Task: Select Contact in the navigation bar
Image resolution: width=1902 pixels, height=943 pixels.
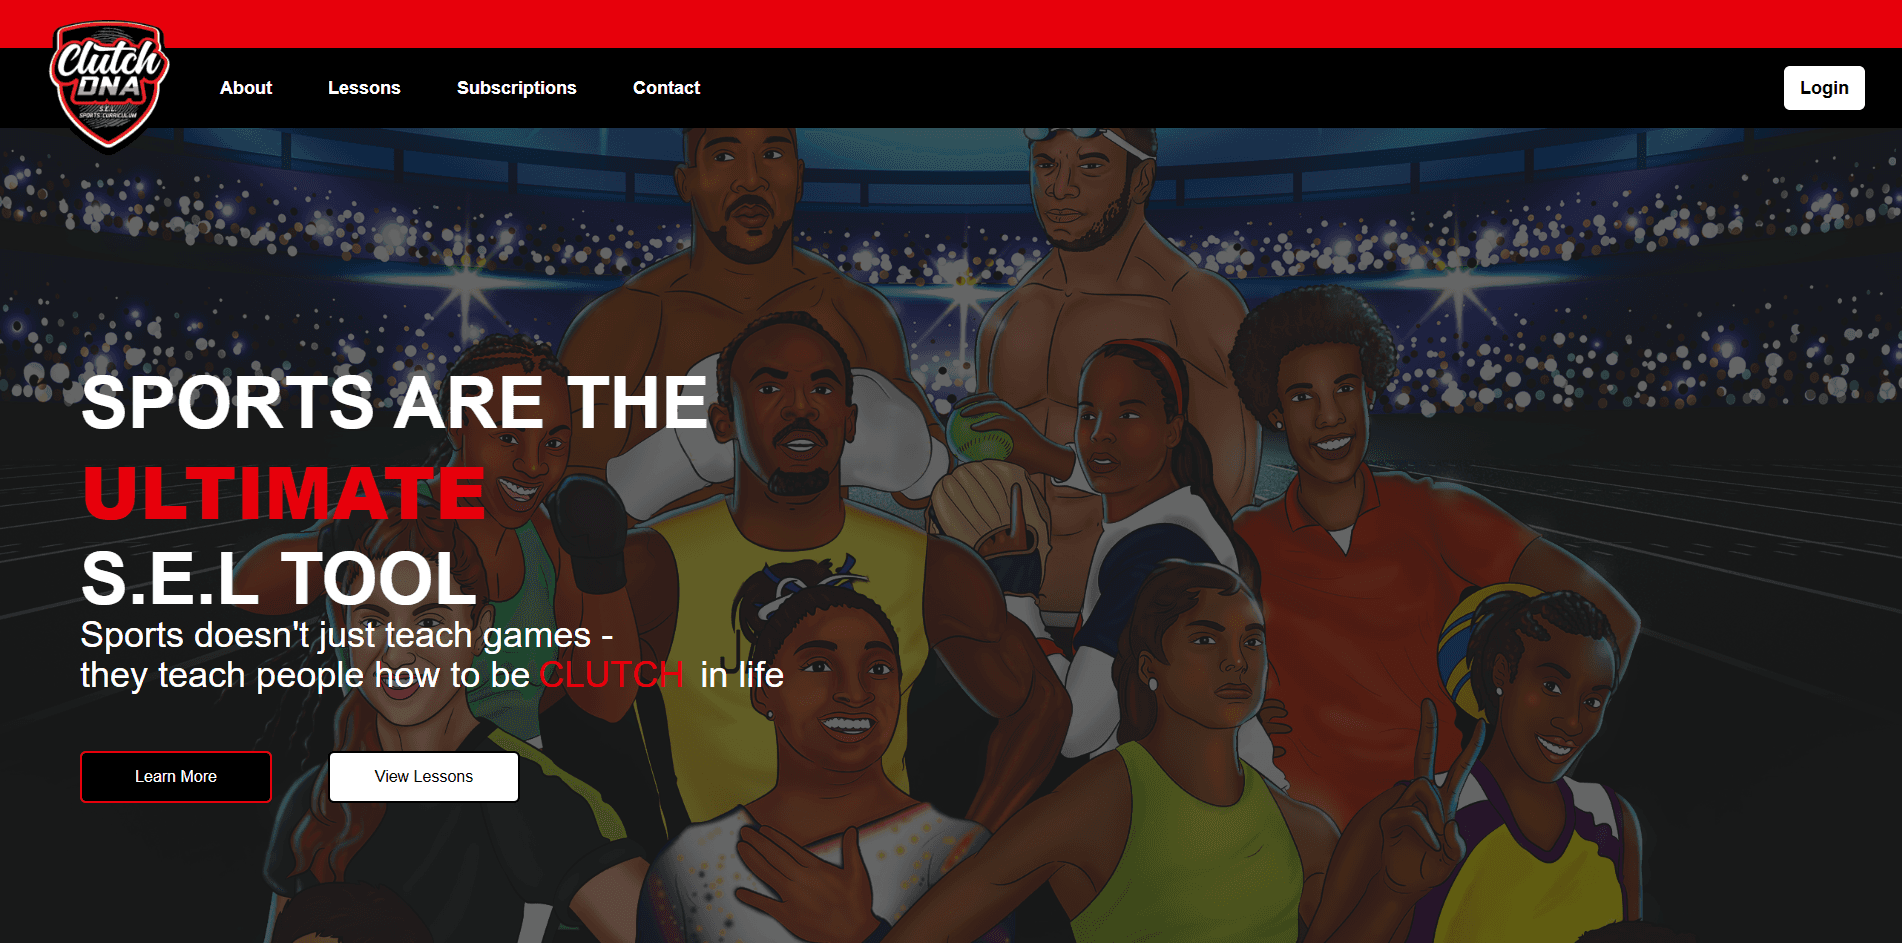Action: 666,88
